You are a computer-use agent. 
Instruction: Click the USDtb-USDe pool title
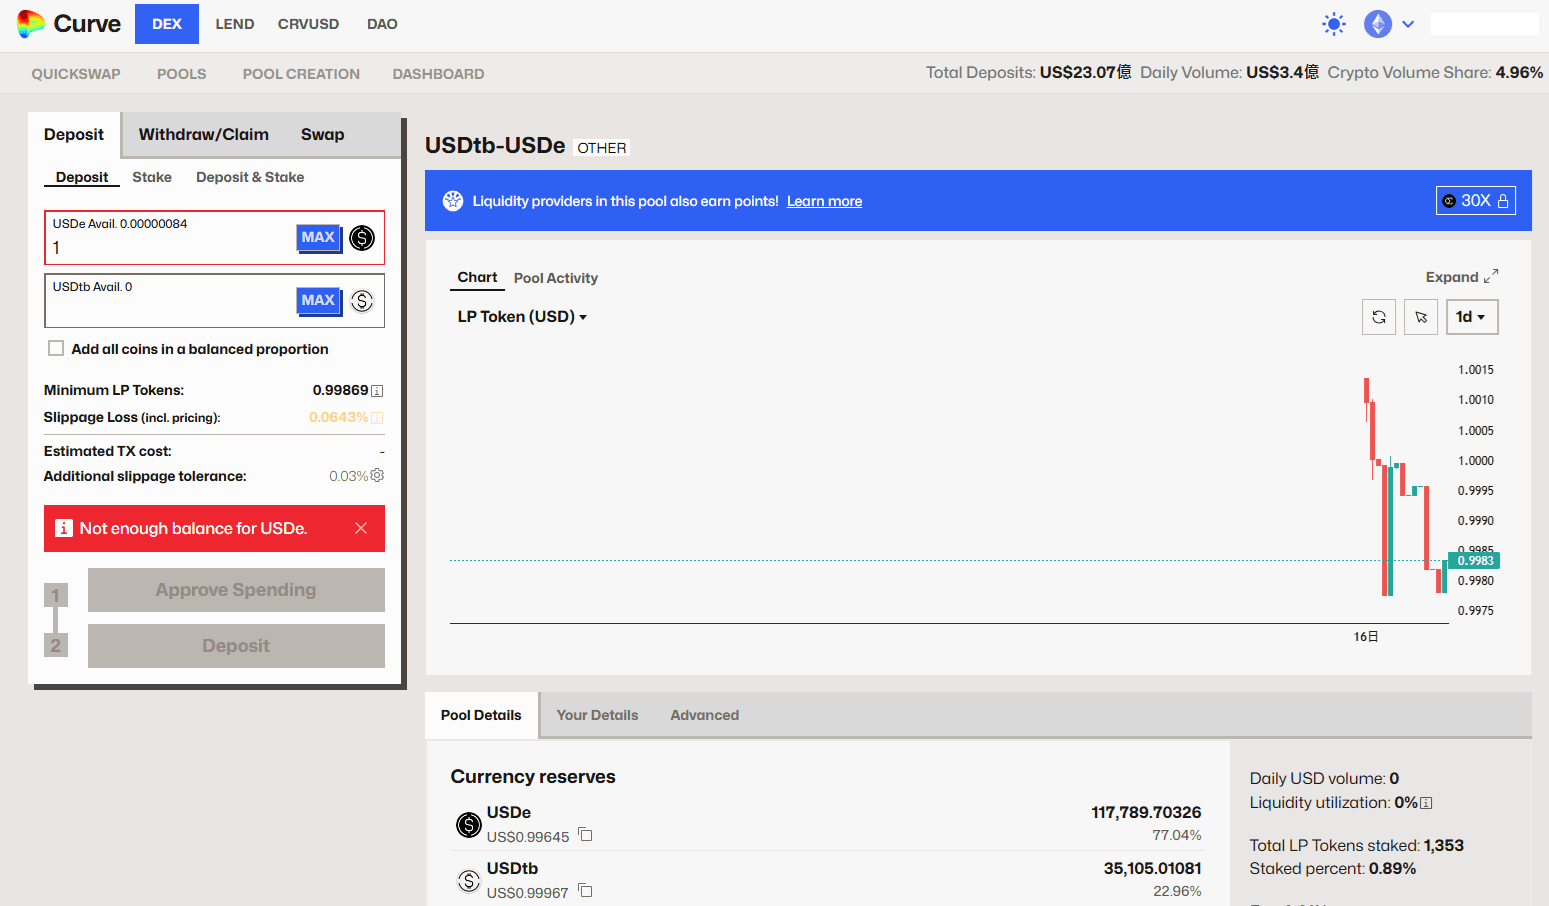tap(495, 146)
